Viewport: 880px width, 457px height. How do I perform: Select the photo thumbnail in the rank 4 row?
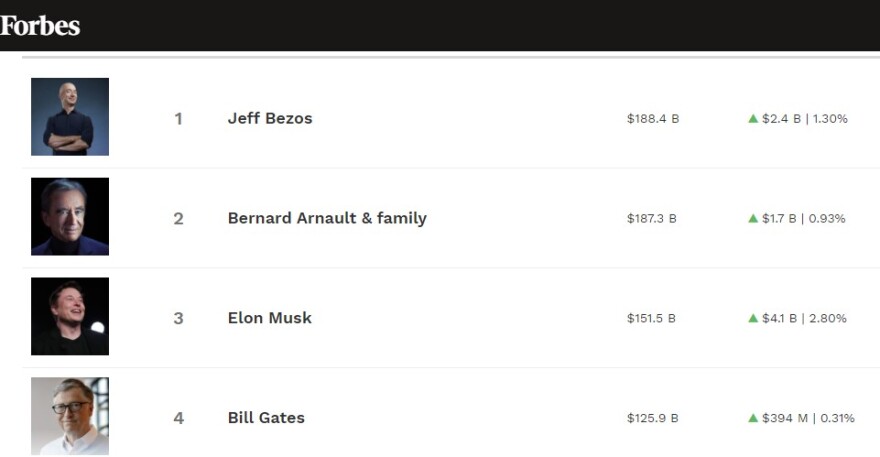(70, 416)
